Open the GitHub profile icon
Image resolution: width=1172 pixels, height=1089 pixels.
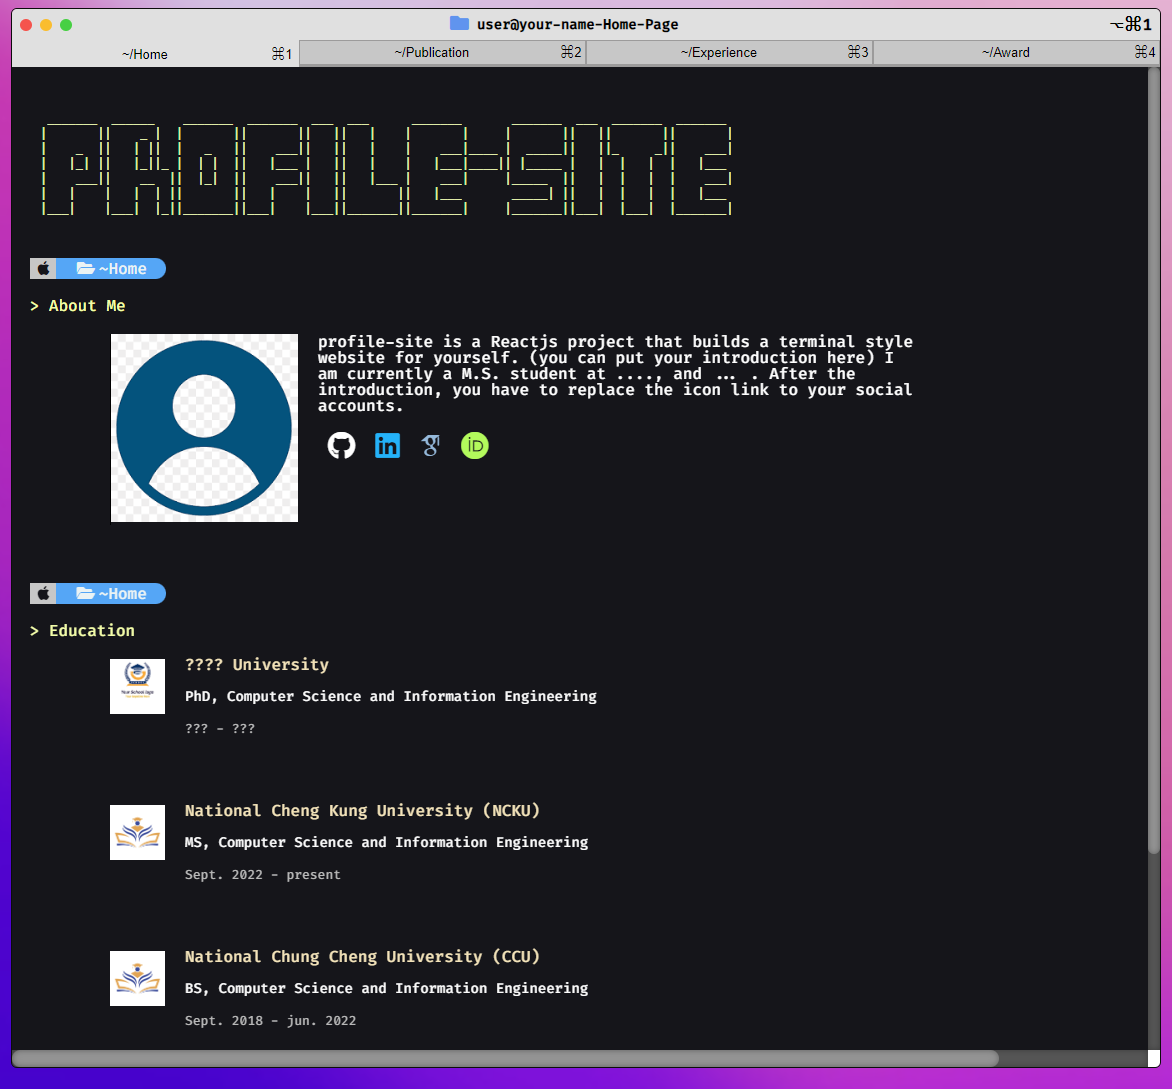click(x=342, y=445)
